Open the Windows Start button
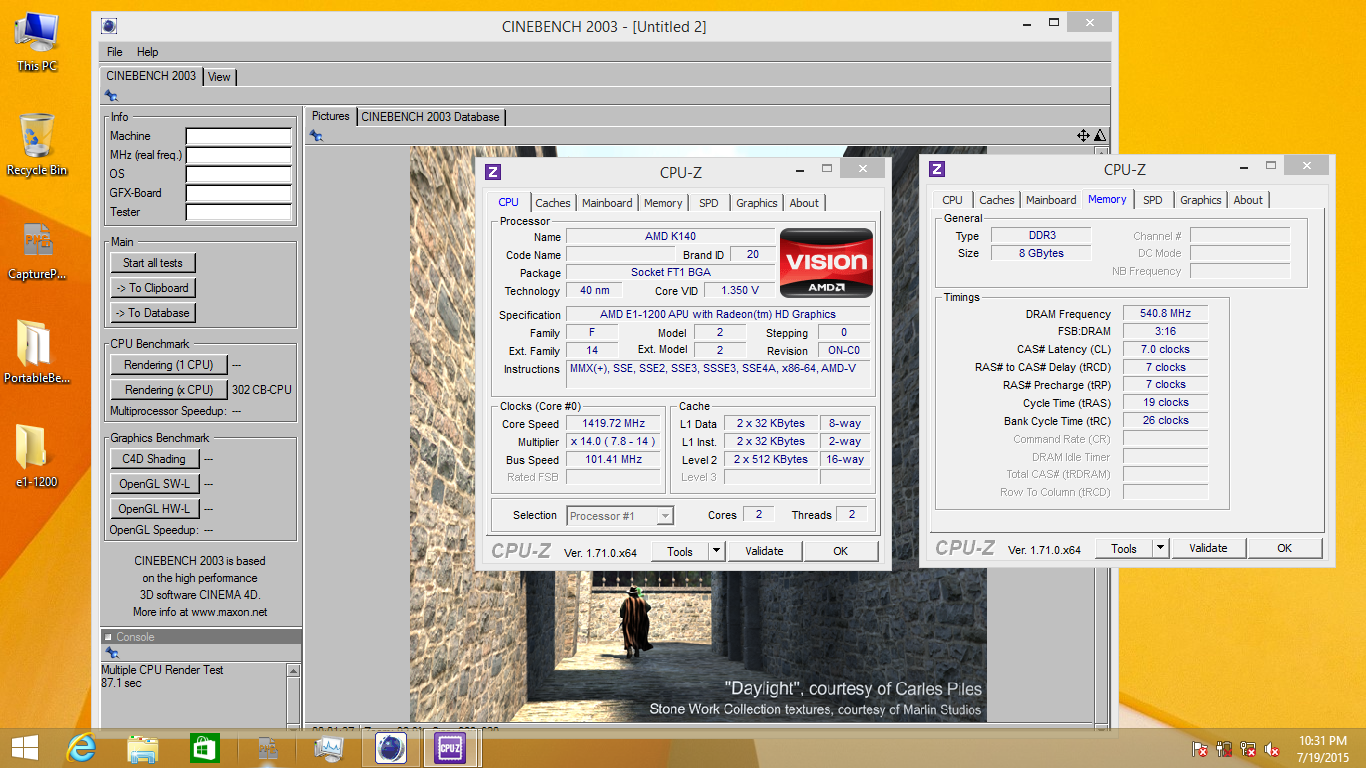 [x=25, y=748]
